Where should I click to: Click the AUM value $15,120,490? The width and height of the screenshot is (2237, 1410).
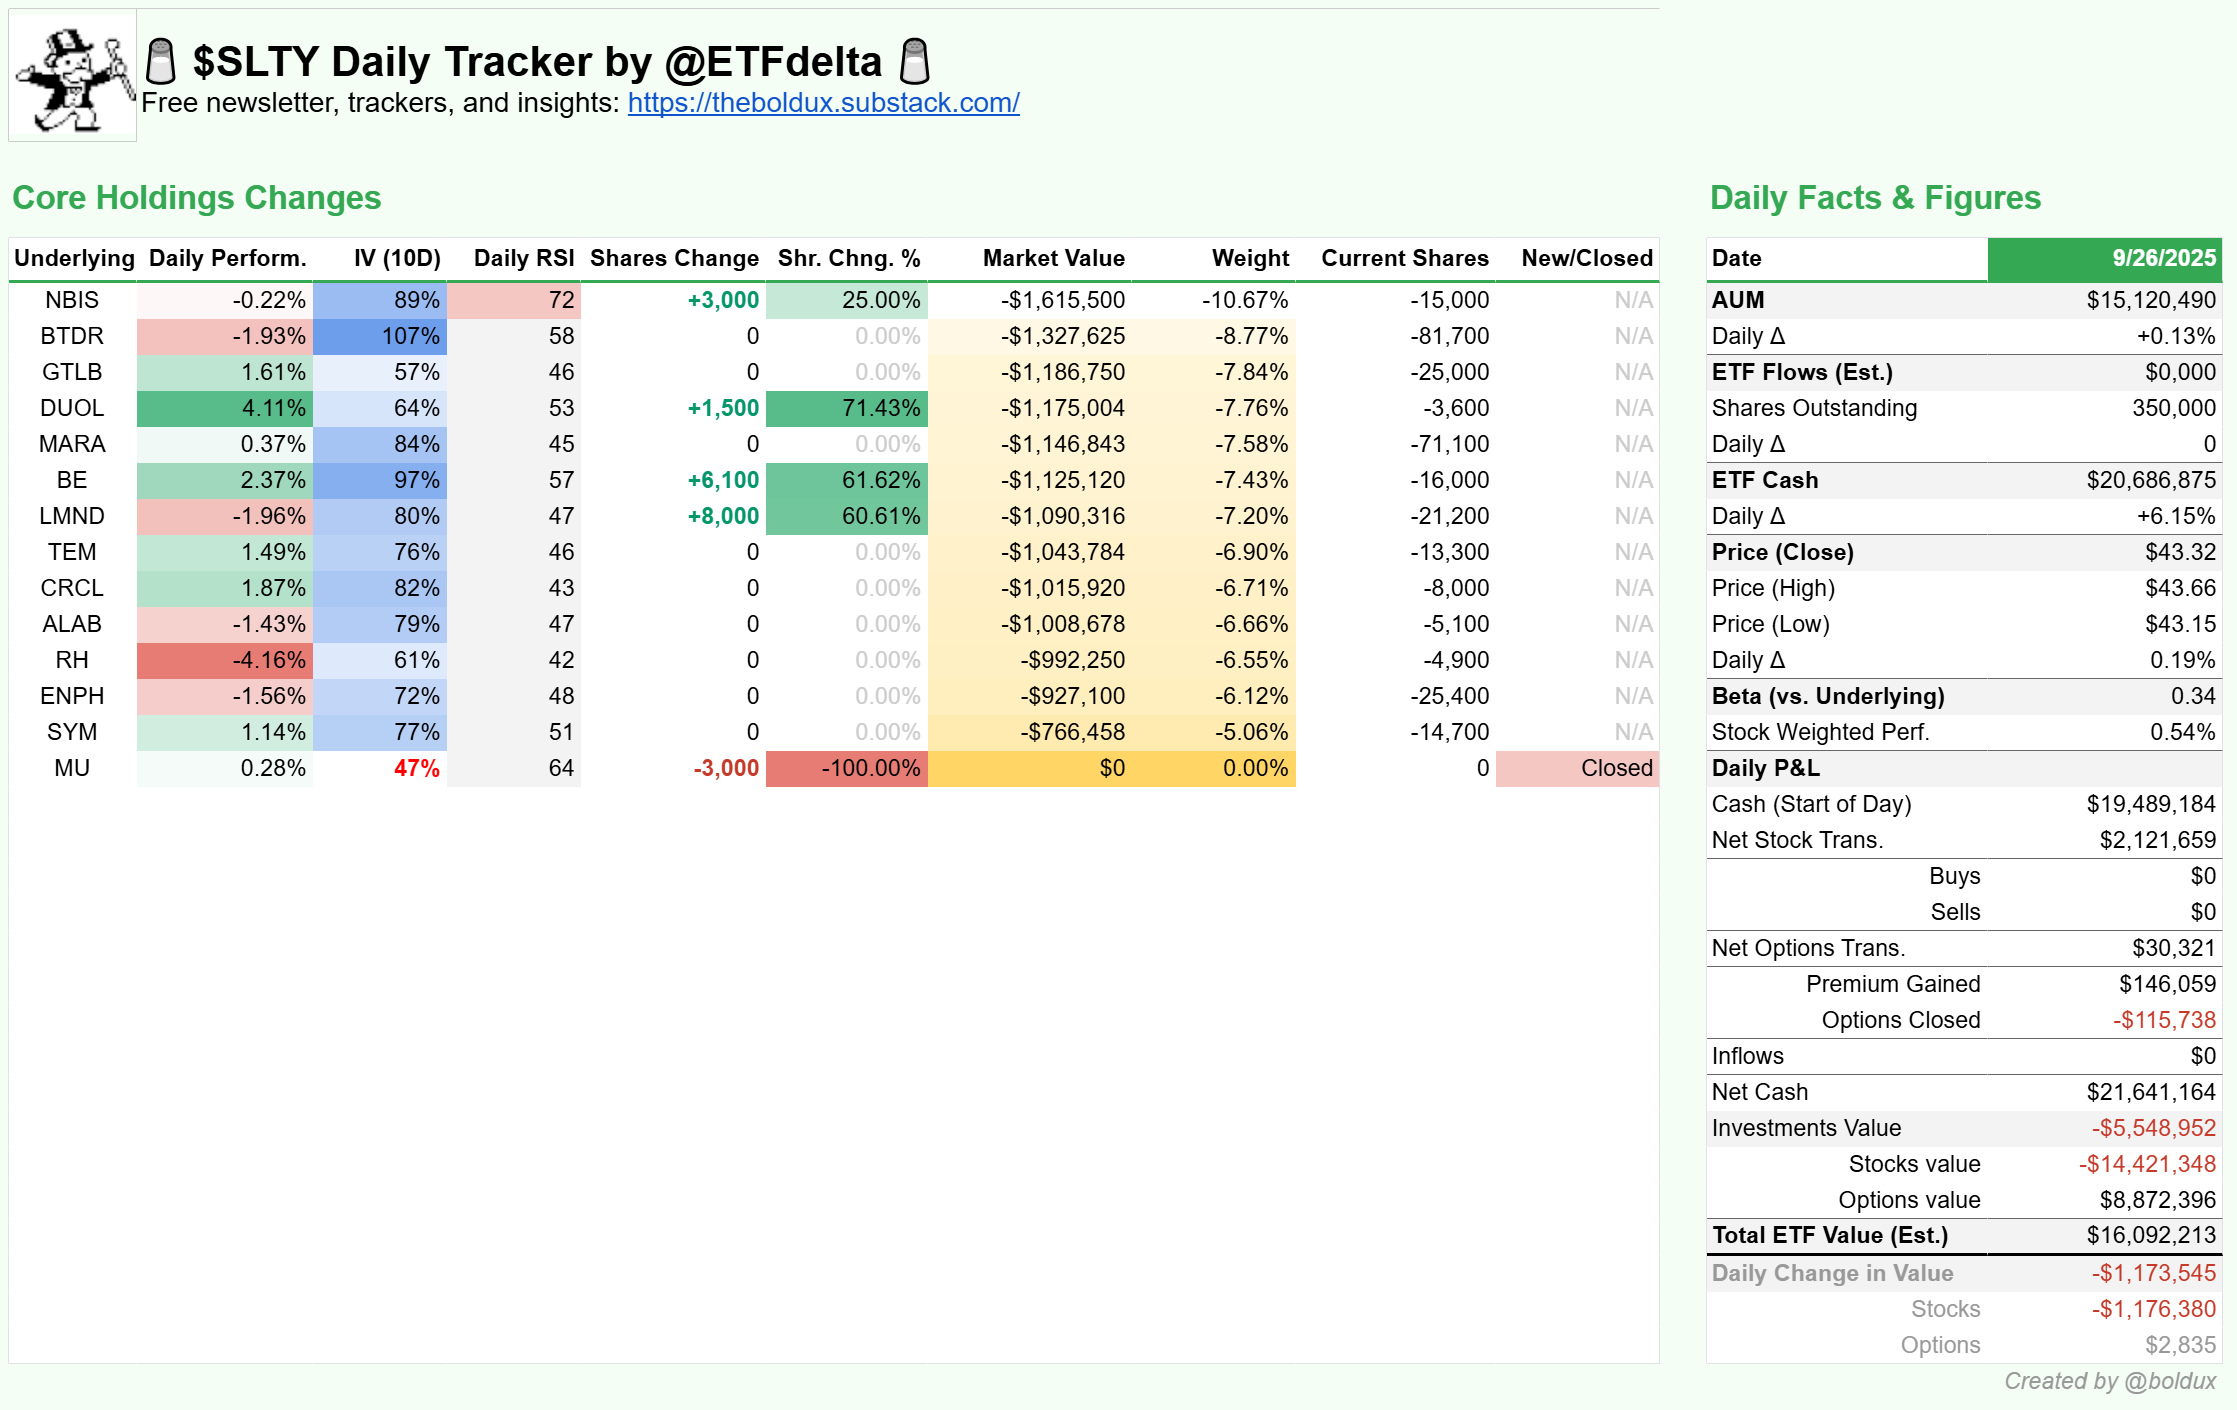(x=2150, y=300)
